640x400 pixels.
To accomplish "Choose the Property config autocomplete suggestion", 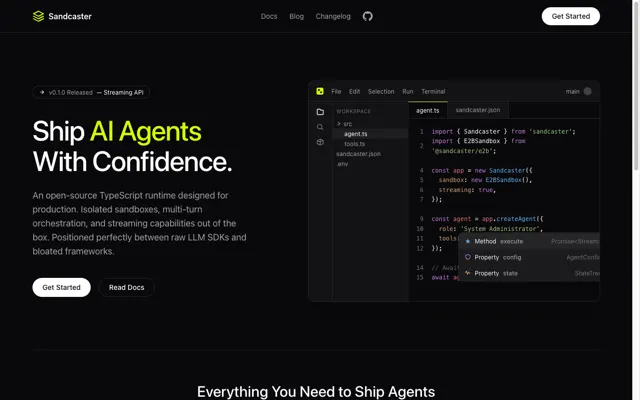I will 530,257.
